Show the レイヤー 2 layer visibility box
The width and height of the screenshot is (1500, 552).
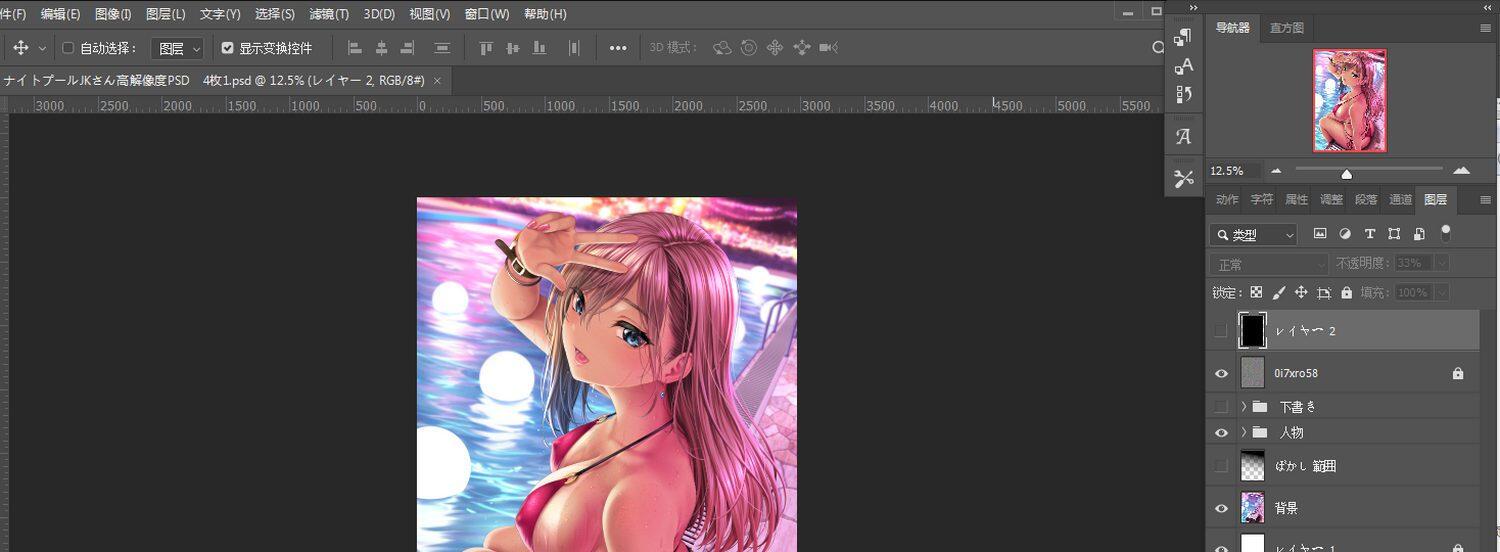tap(1220, 331)
